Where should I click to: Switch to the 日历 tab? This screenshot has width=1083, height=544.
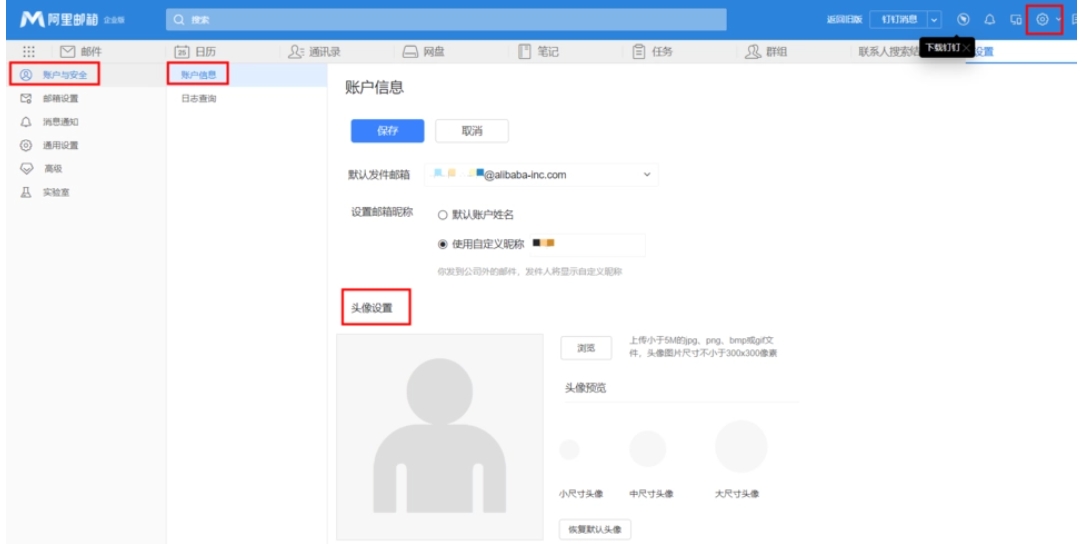[x=195, y=52]
